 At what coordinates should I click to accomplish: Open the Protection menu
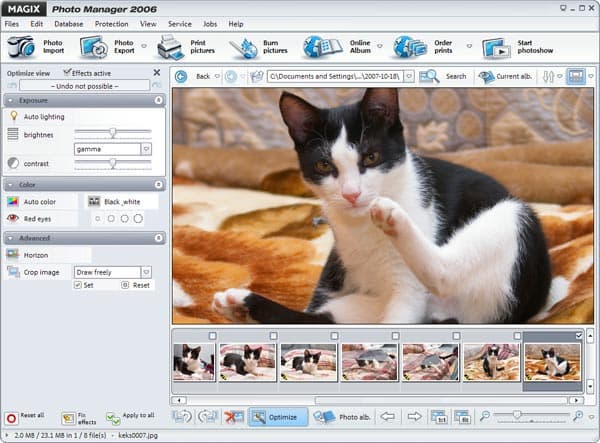(x=111, y=24)
